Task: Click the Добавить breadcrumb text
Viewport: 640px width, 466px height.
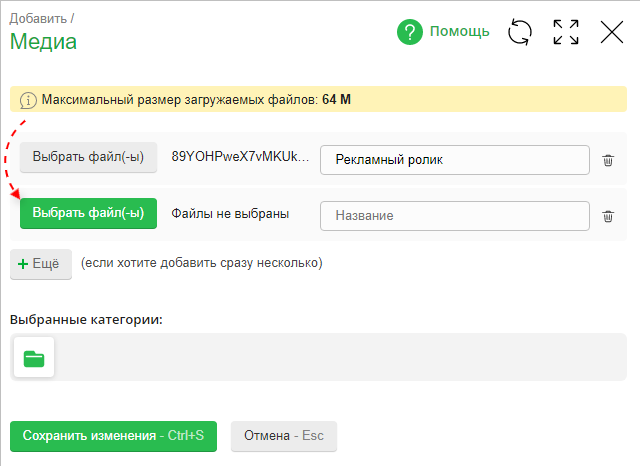Action: (41, 18)
